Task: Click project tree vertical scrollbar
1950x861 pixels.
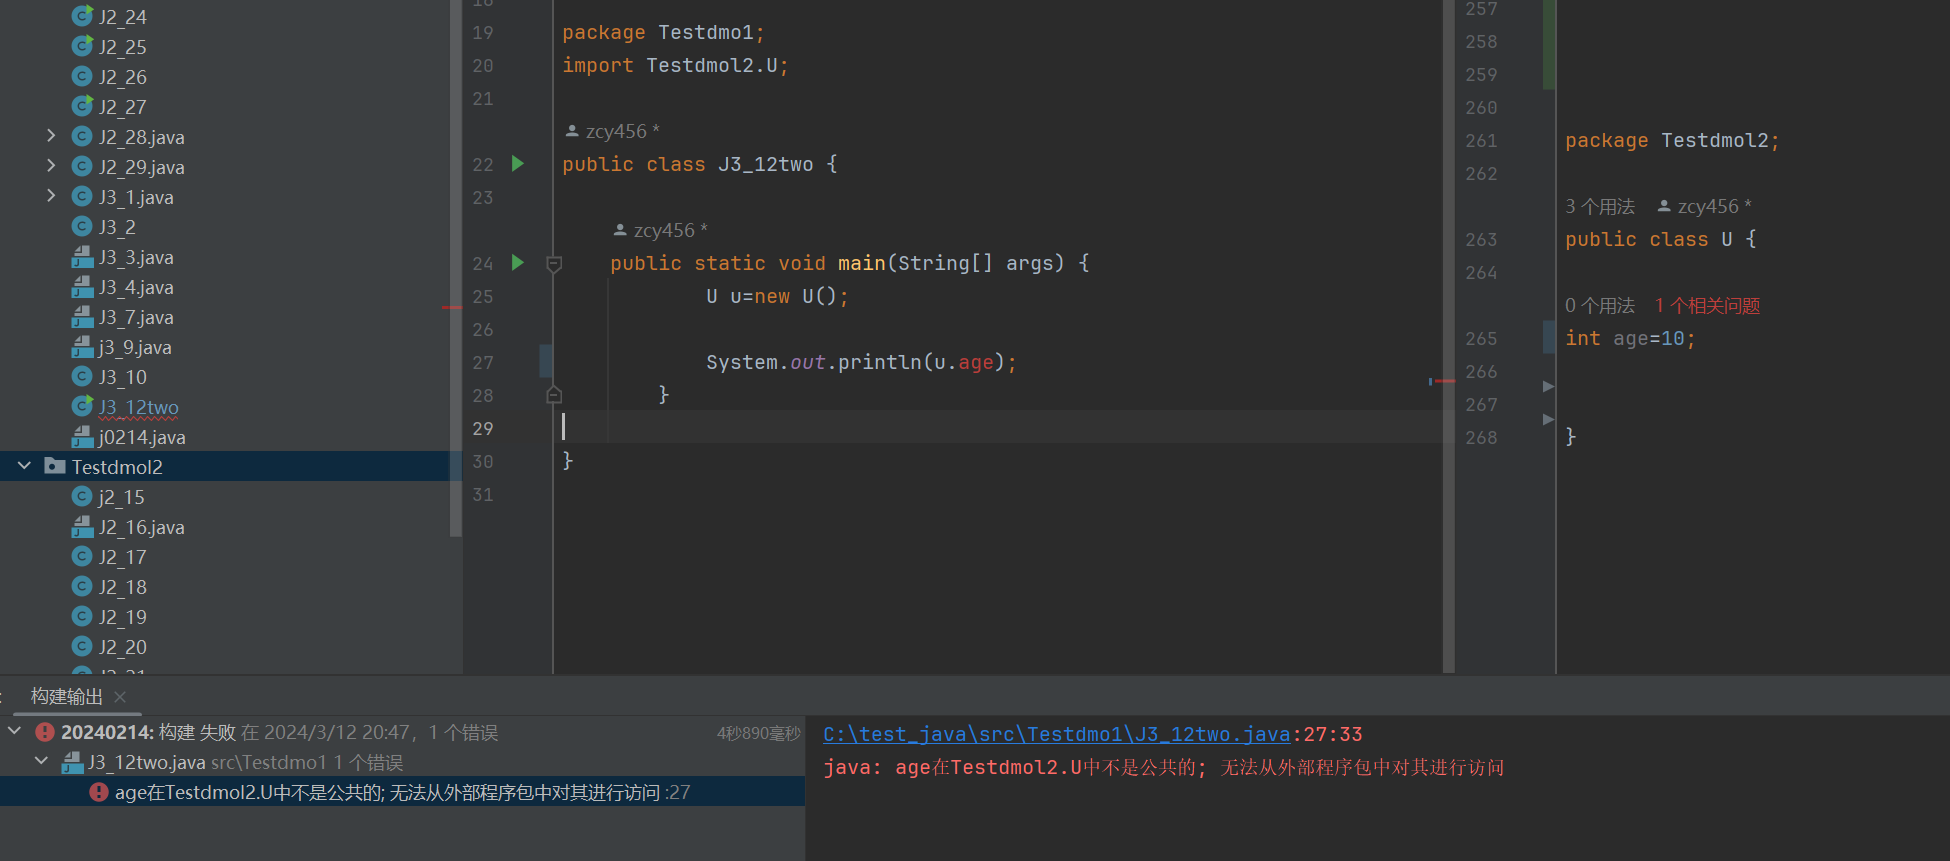Action: tap(456, 268)
